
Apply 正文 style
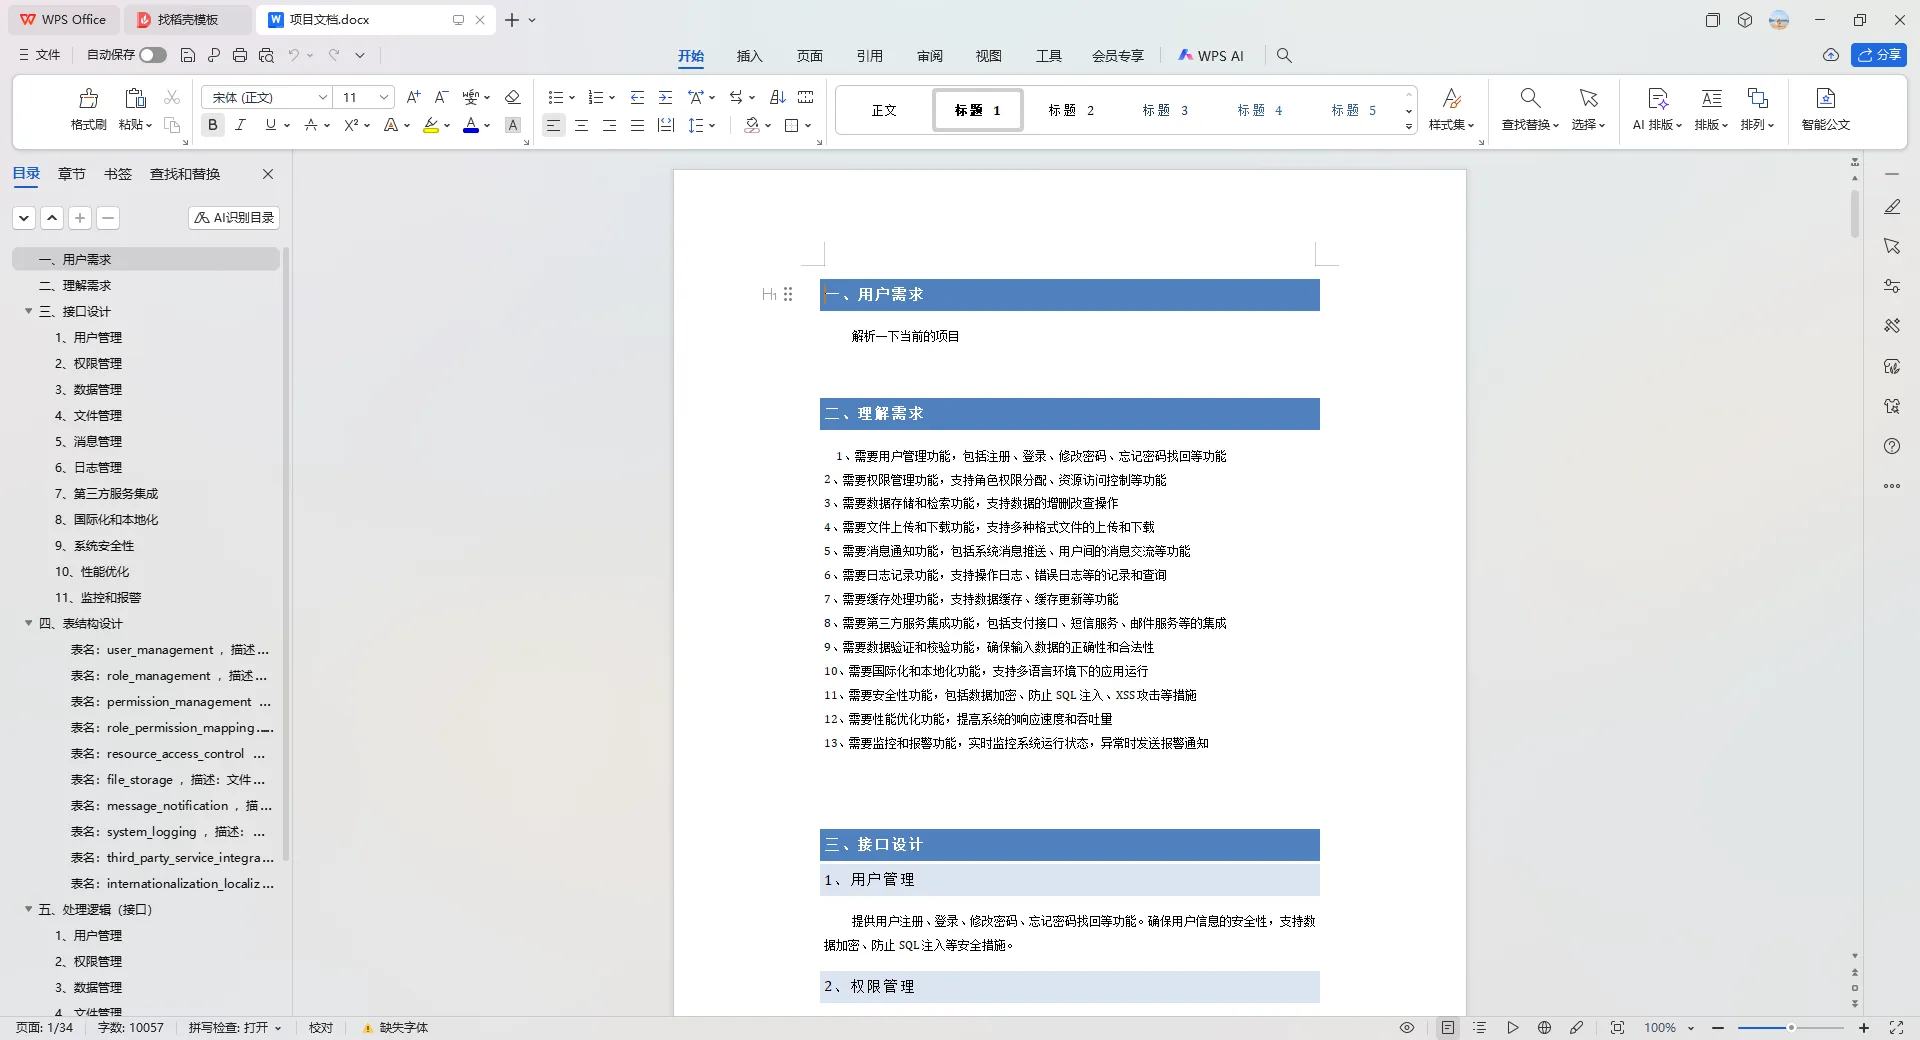click(x=884, y=110)
